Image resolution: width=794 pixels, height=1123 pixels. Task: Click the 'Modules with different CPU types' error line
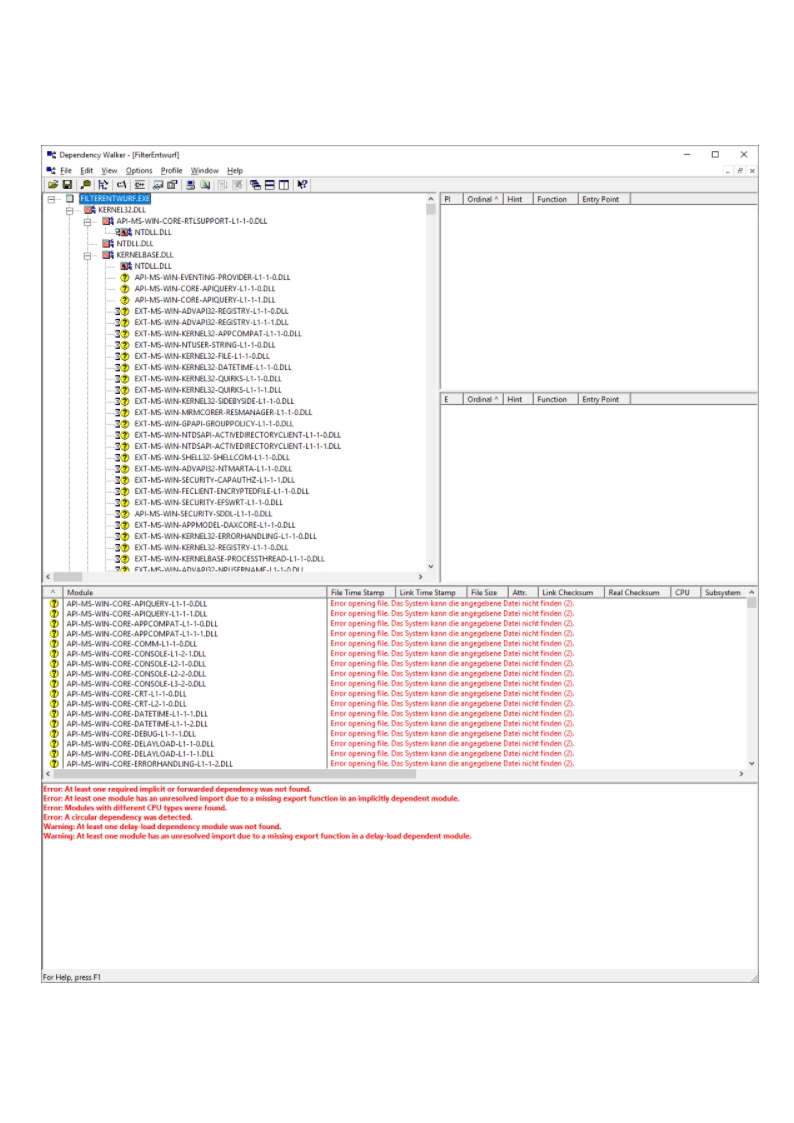135,808
